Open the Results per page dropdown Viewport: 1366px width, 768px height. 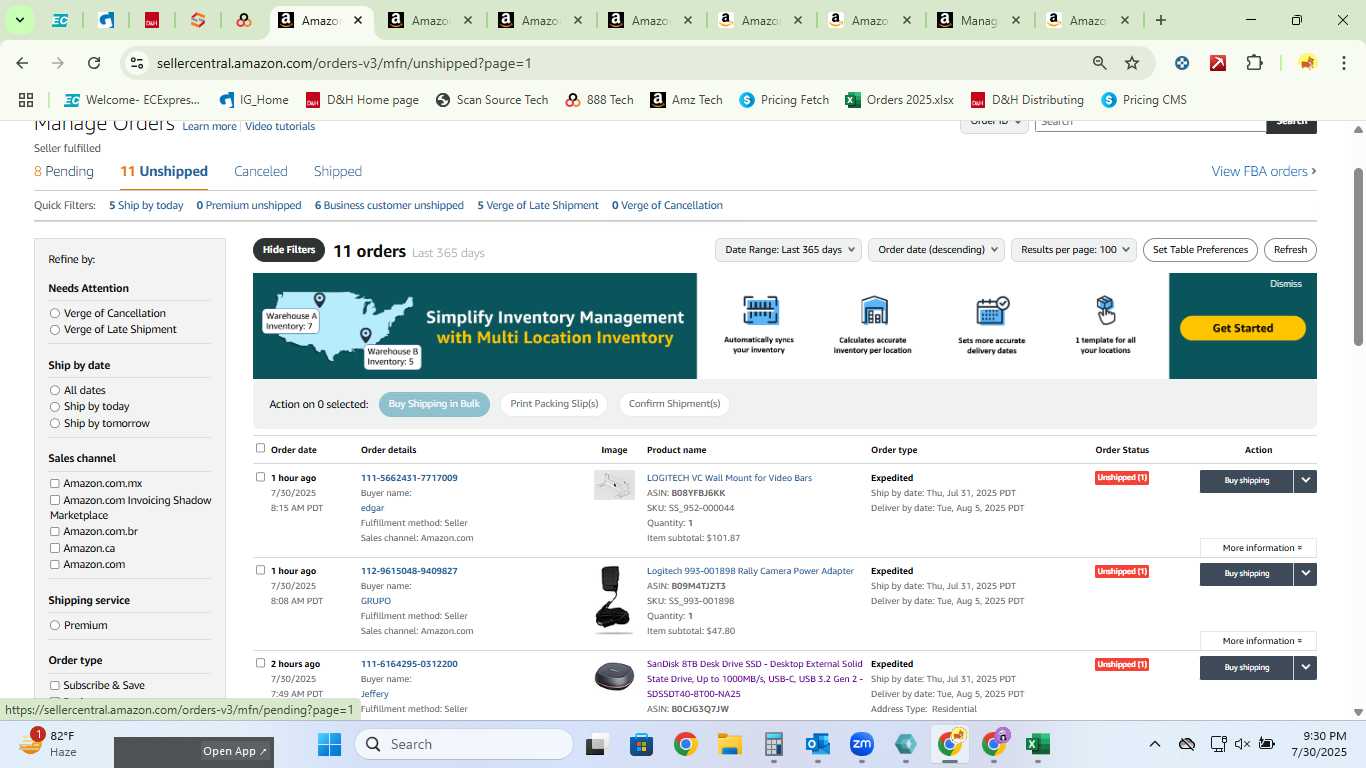click(1073, 249)
